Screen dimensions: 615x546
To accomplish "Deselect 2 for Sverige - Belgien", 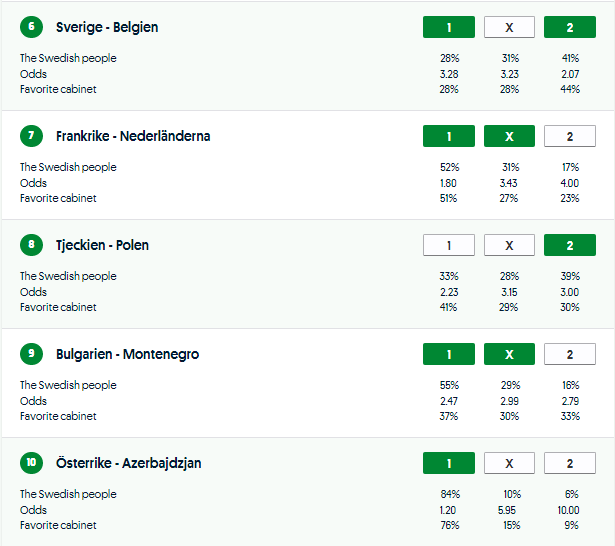I will coord(569,27).
